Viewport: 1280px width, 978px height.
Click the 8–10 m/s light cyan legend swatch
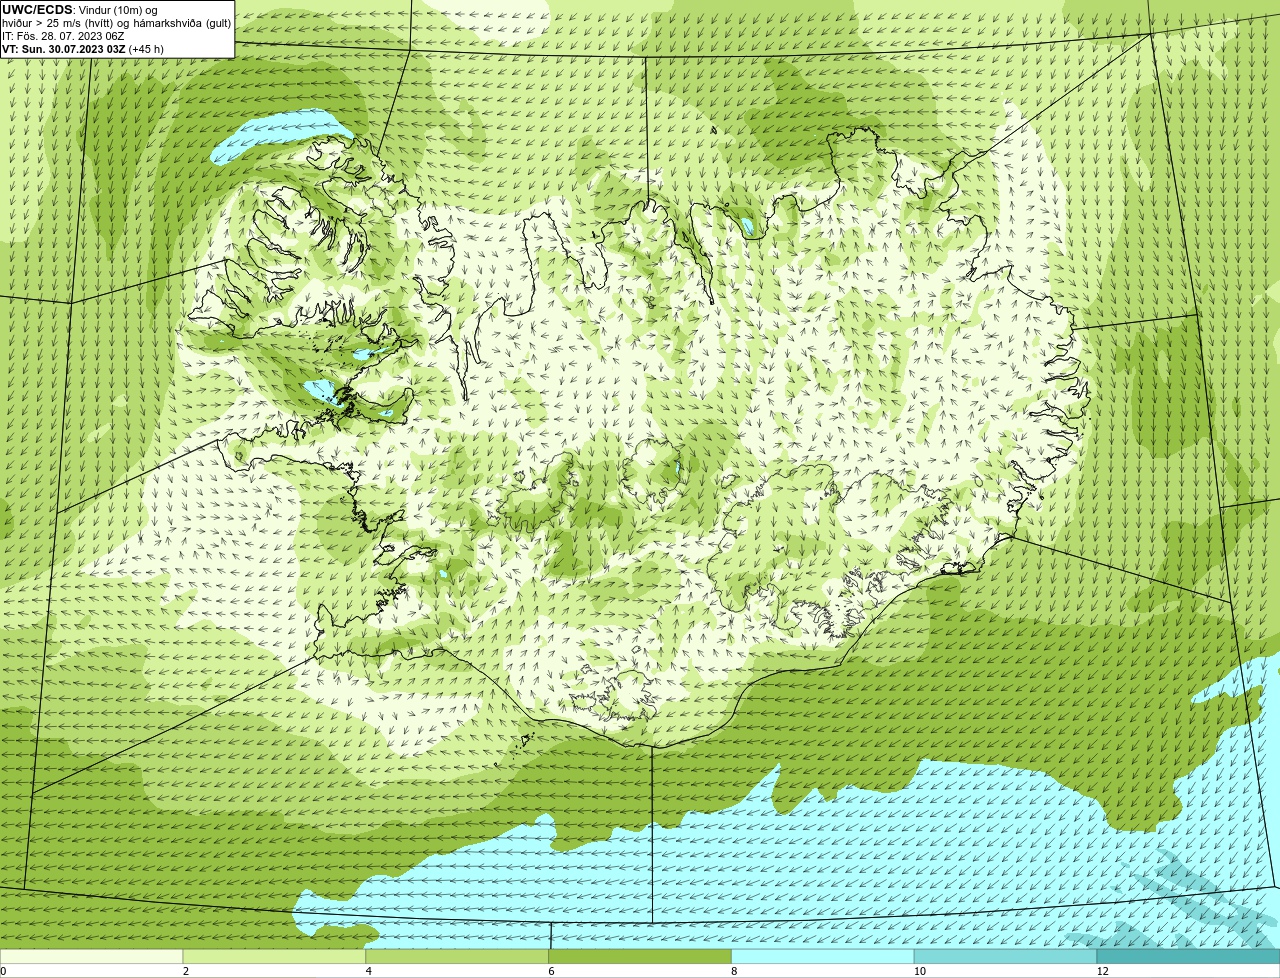[x=823, y=957]
